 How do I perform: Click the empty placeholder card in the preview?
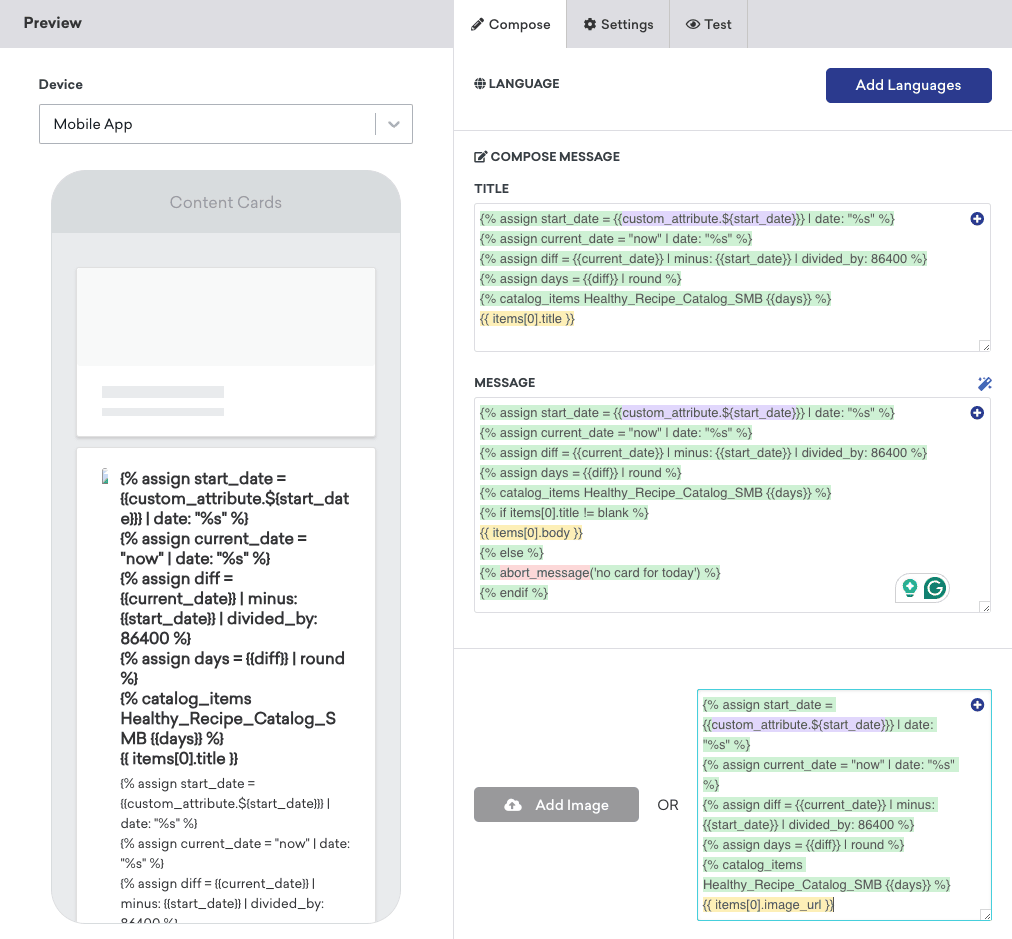(x=226, y=352)
